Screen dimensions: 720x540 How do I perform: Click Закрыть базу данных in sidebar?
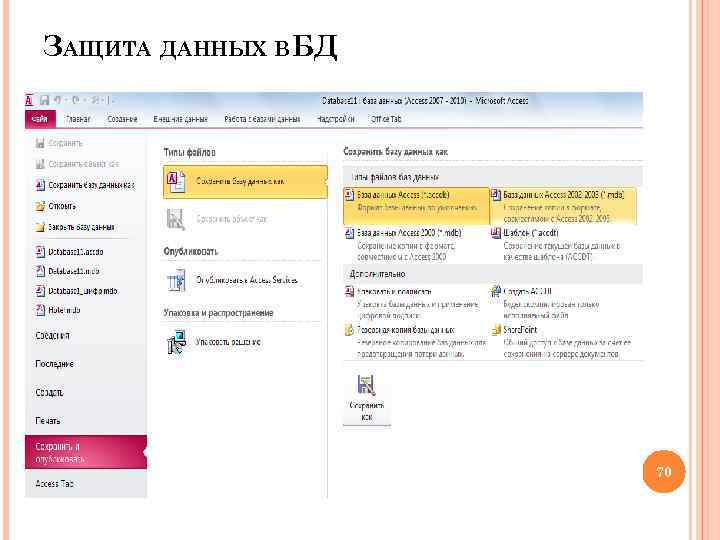[75, 227]
